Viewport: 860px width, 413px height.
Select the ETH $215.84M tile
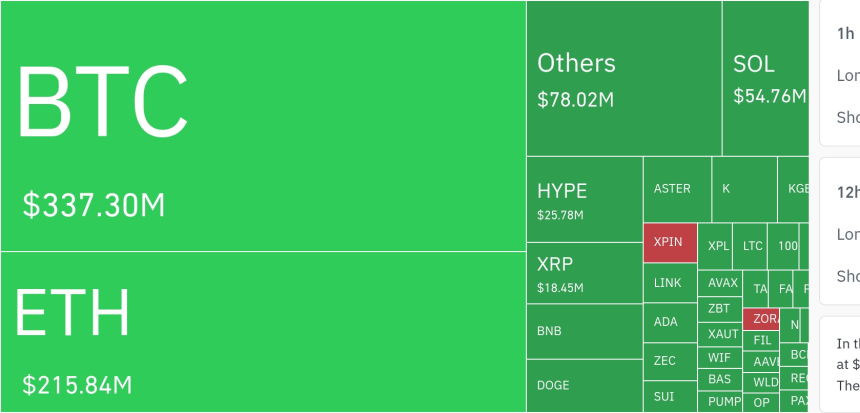(x=263, y=331)
